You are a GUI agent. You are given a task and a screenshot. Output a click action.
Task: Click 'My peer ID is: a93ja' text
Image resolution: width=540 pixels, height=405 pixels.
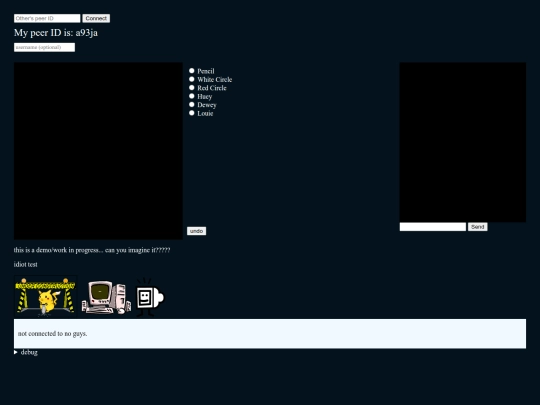tap(56, 33)
